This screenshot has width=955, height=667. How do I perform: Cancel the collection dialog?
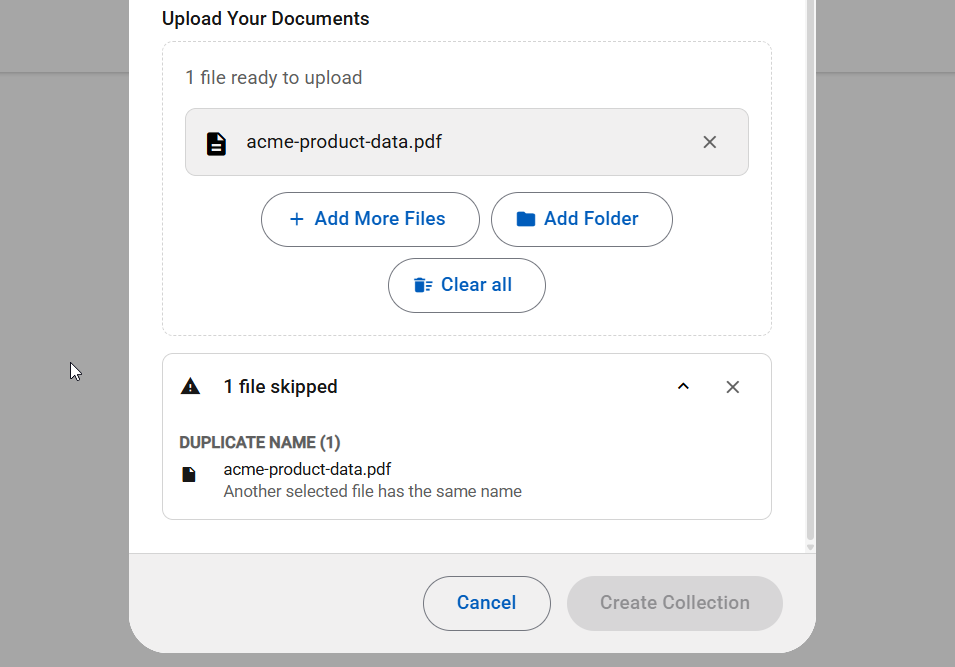[x=487, y=603]
